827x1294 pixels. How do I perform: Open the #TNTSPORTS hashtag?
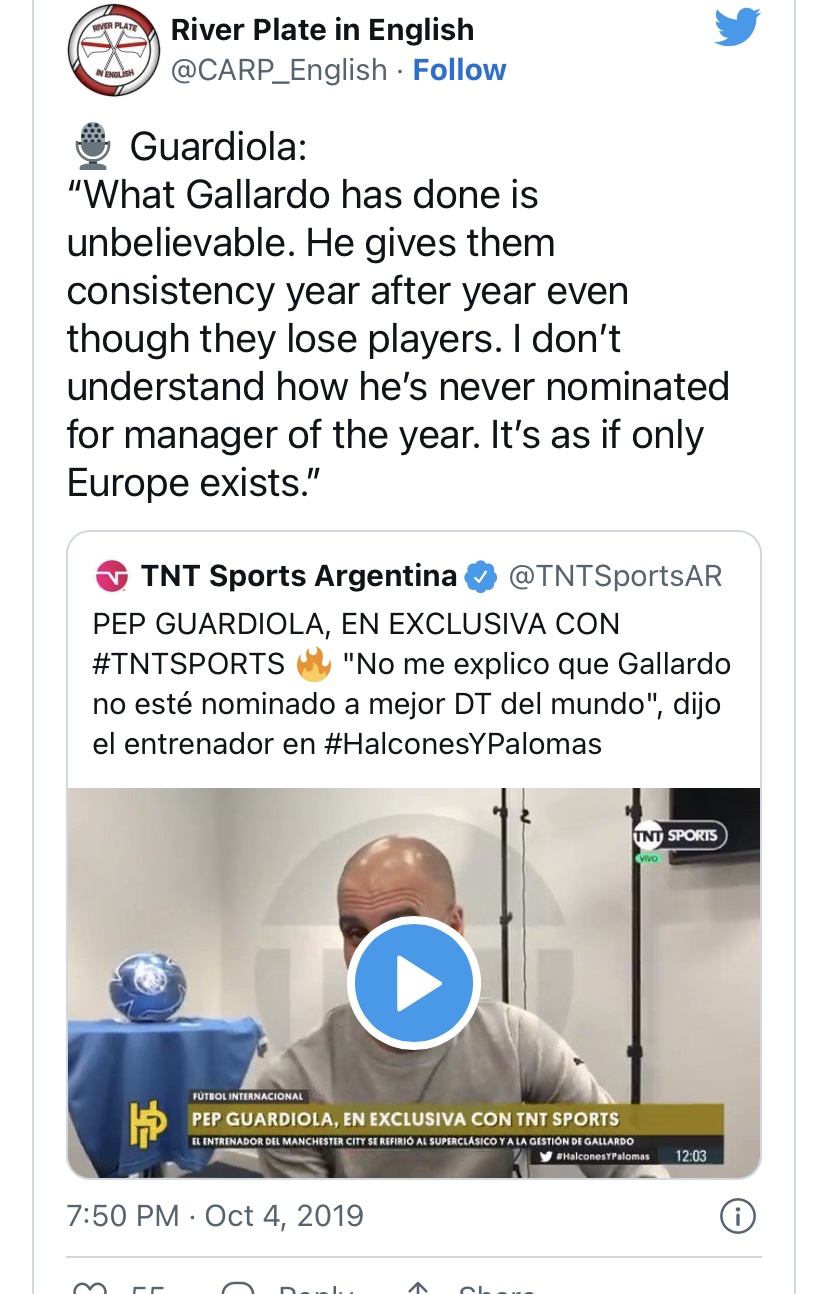189,664
